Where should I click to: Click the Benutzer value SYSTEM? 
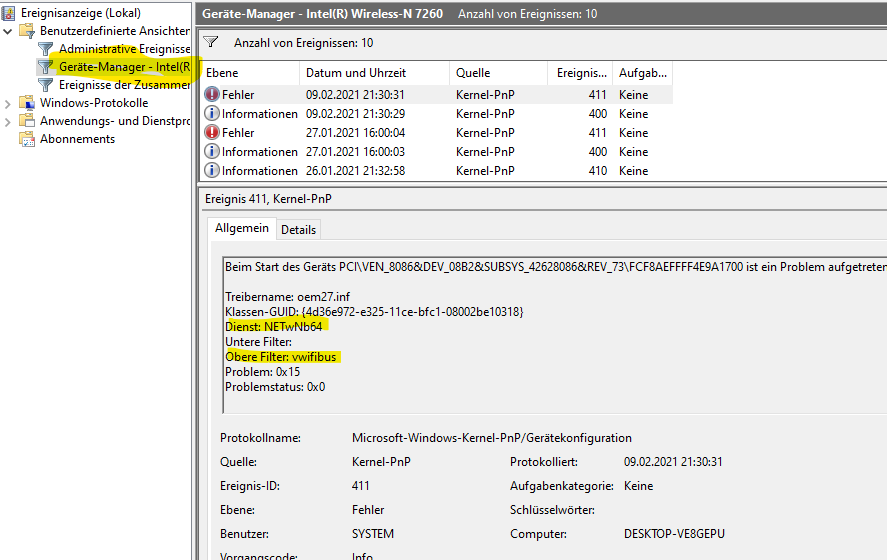[373, 533]
